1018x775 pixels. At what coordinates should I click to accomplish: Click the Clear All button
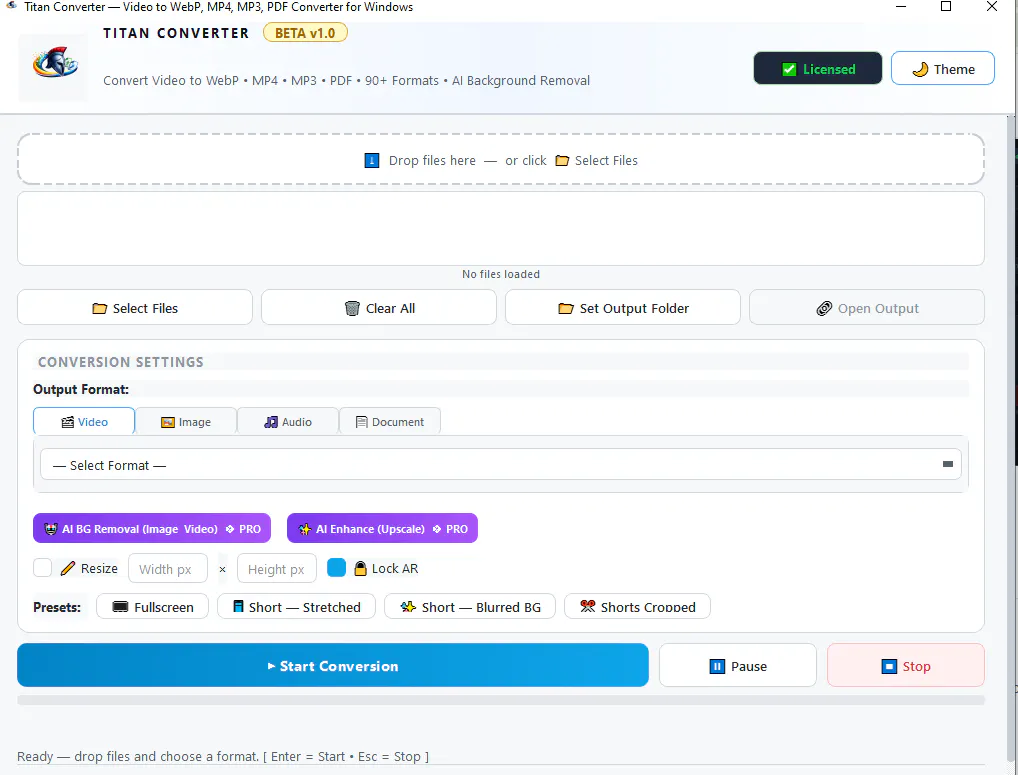tap(379, 308)
